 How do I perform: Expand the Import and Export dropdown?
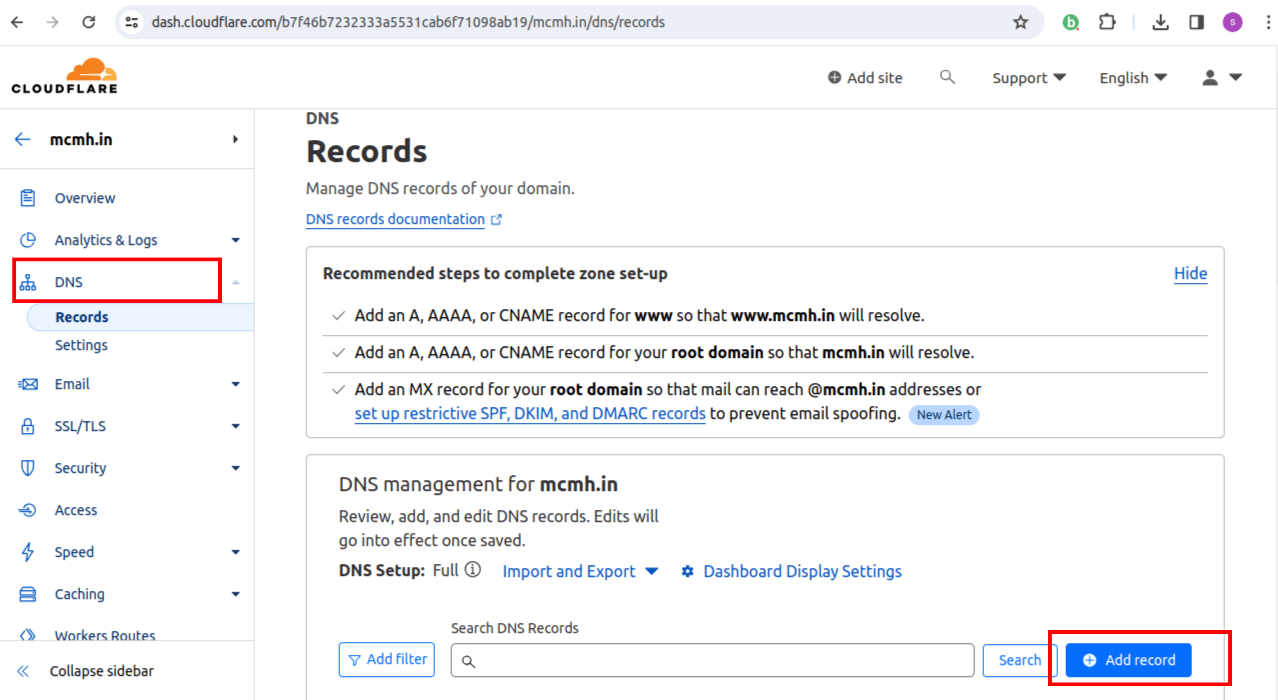[579, 571]
